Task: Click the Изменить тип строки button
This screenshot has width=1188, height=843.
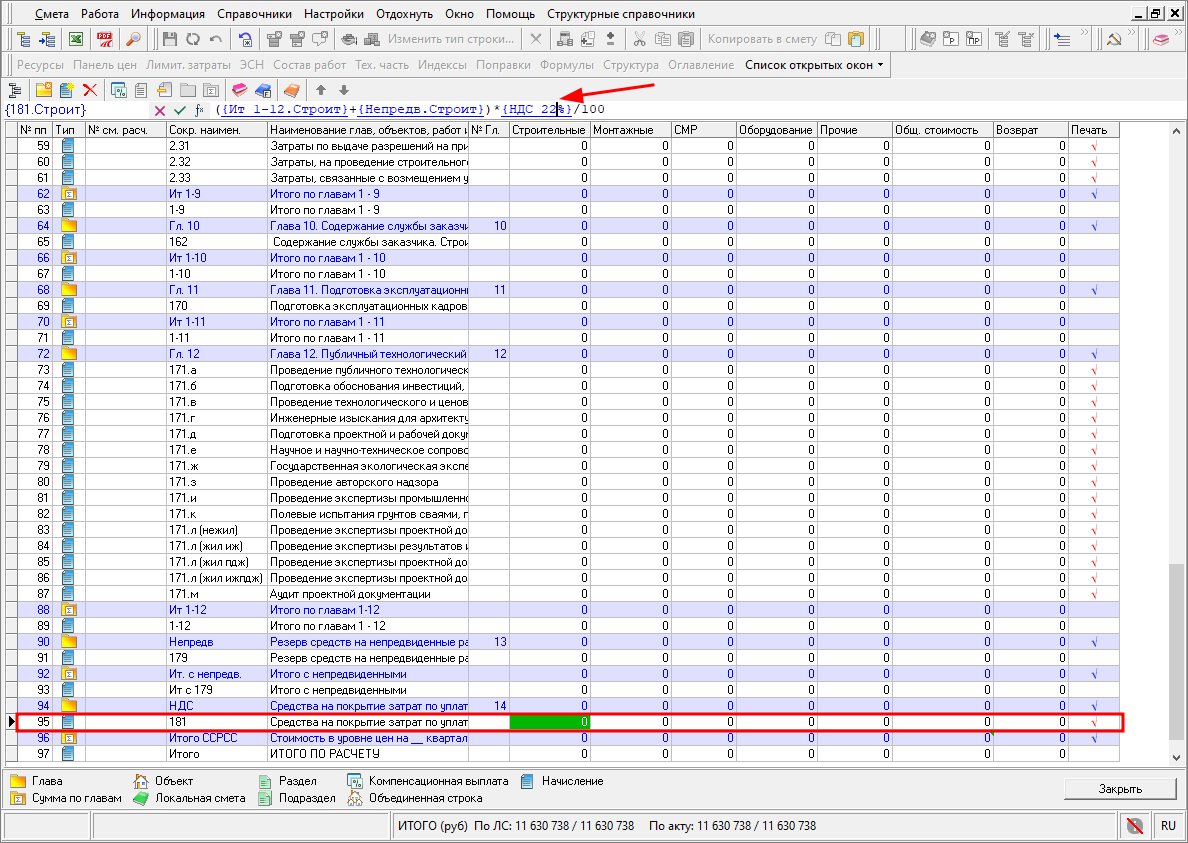Action: click(x=450, y=39)
